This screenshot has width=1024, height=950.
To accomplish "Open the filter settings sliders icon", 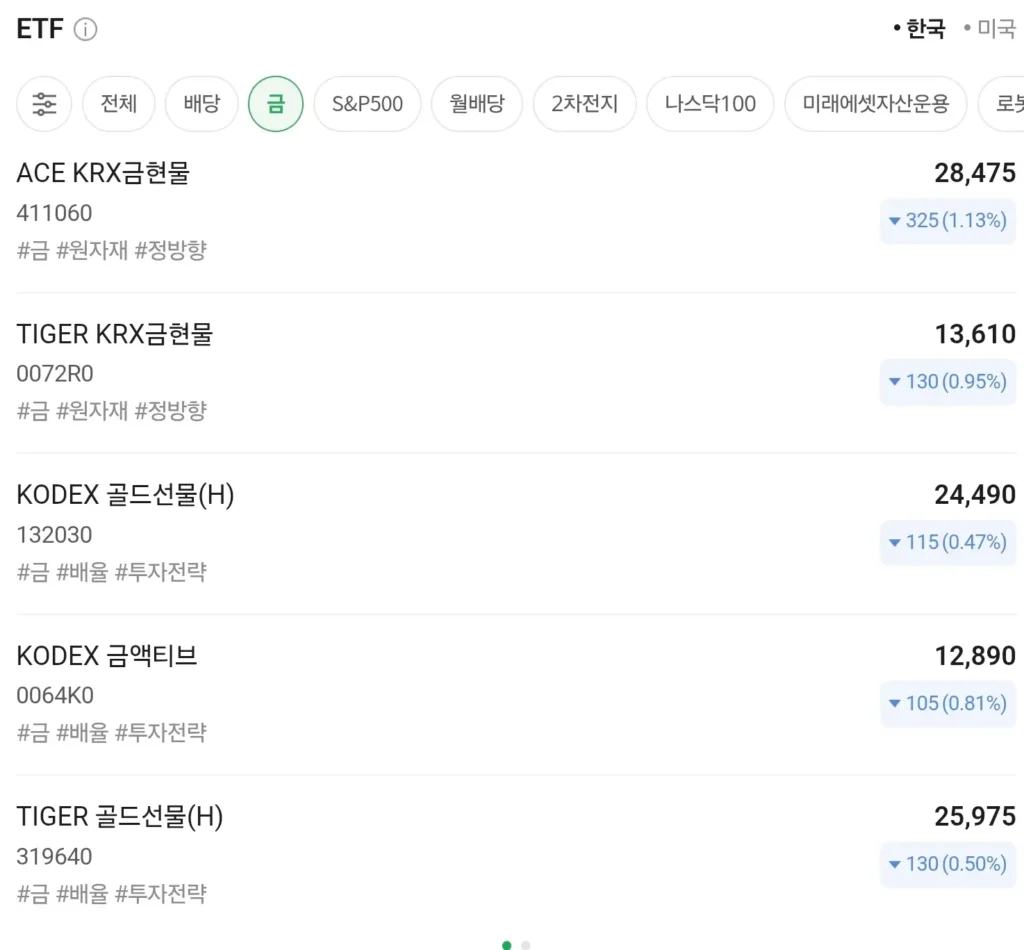I will [x=44, y=103].
